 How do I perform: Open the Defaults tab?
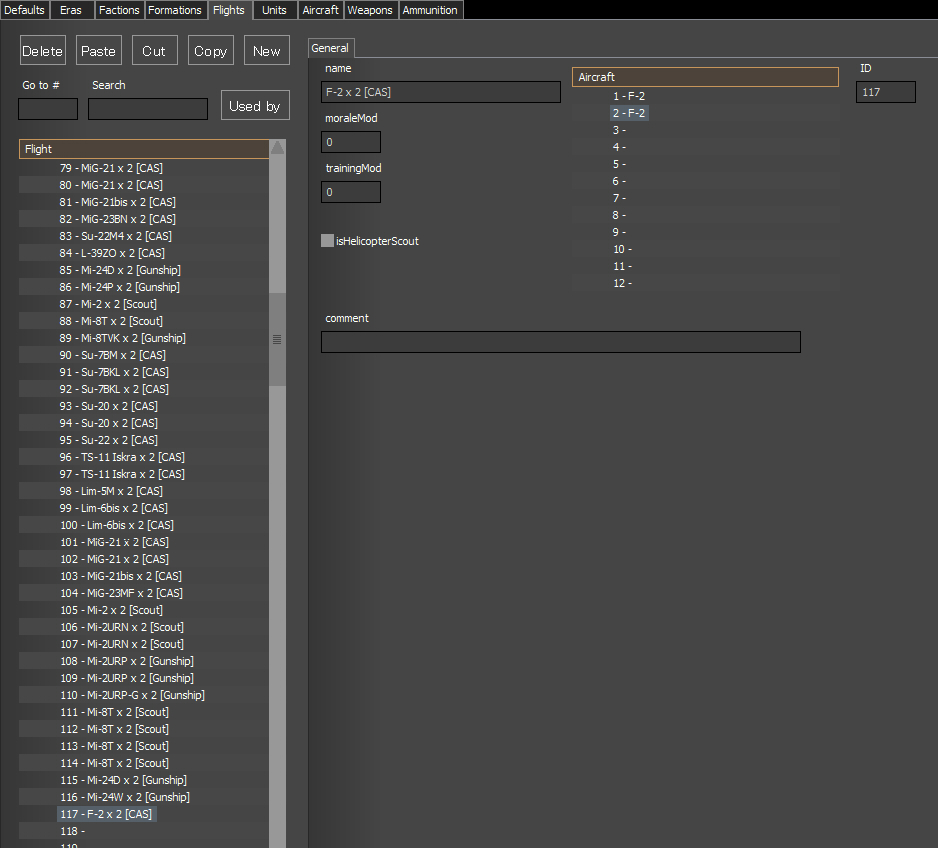click(24, 10)
